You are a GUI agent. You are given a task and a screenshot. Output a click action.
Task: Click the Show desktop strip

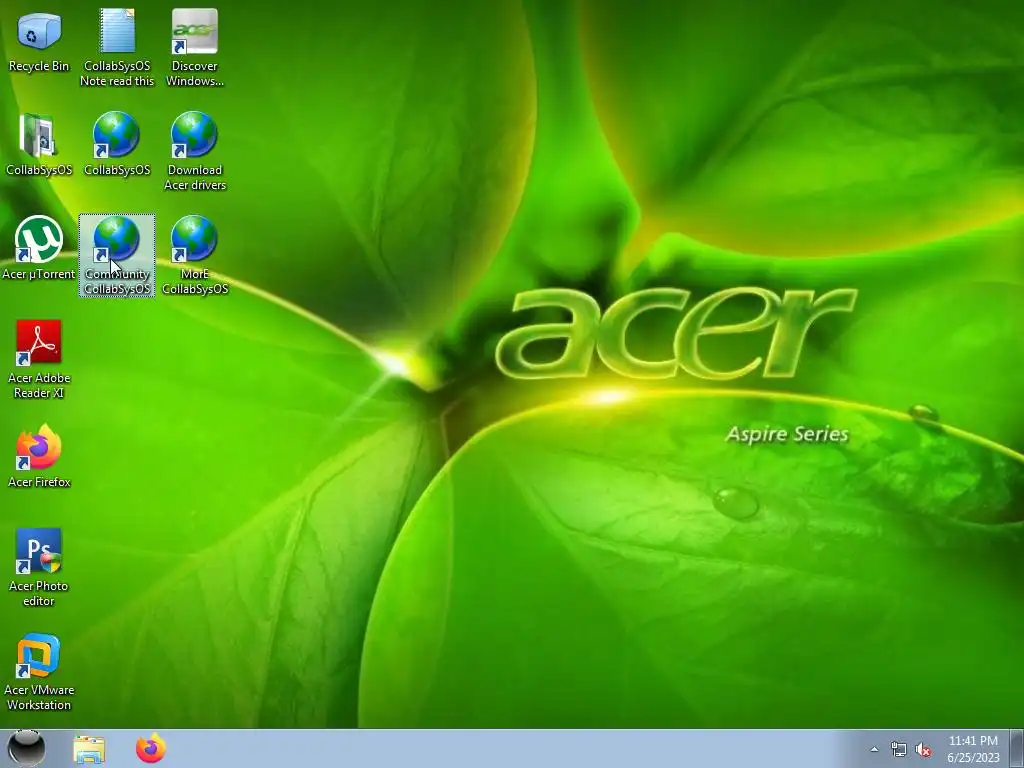(x=1017, y=748)
